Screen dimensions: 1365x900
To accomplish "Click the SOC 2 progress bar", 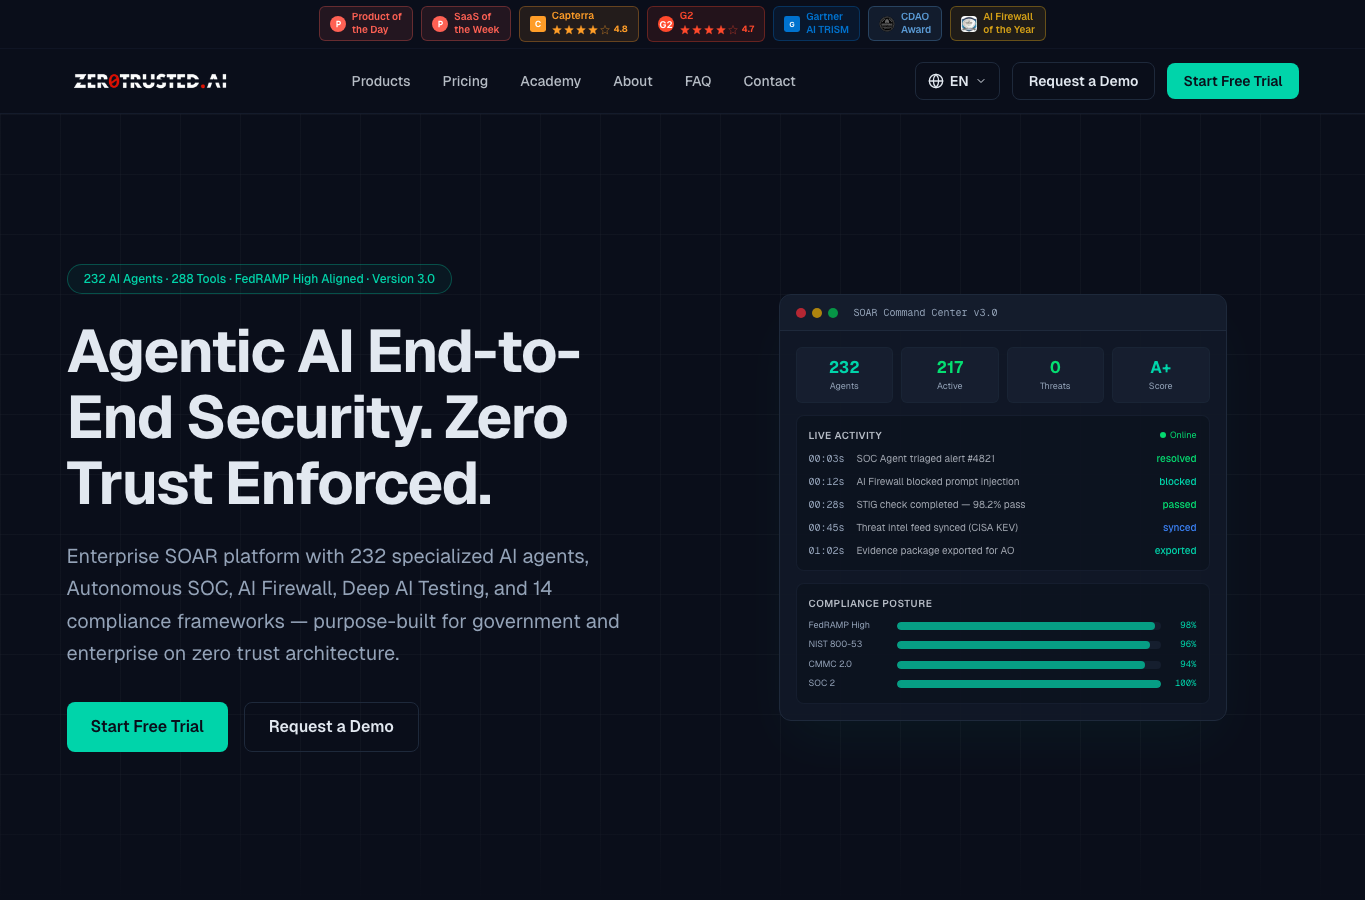I will click(1029, 684).
